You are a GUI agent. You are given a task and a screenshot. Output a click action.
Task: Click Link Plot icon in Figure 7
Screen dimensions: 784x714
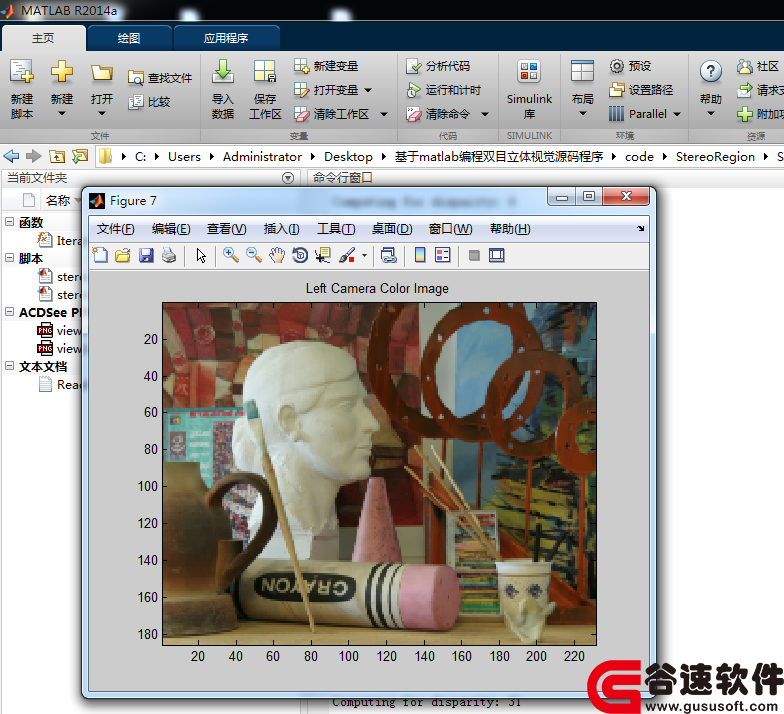388,256
